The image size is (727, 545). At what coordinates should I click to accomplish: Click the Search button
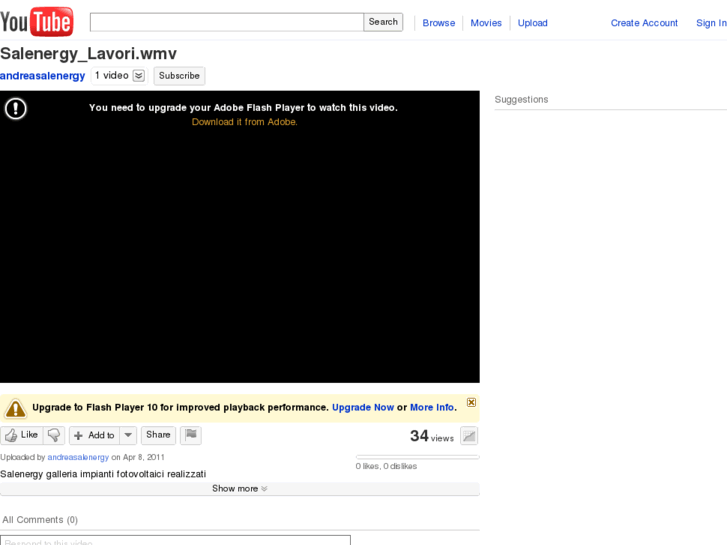383,22
